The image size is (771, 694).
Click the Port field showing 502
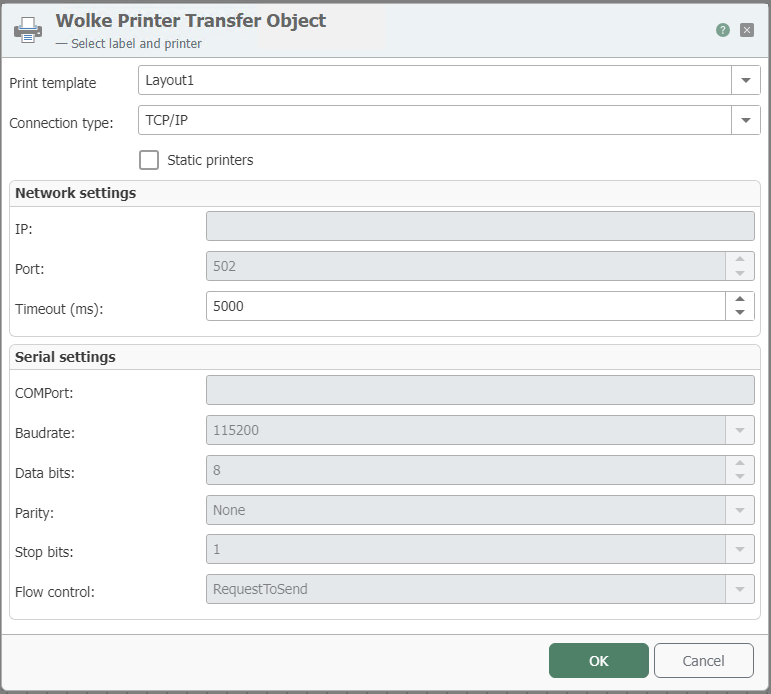coord(466,266)
